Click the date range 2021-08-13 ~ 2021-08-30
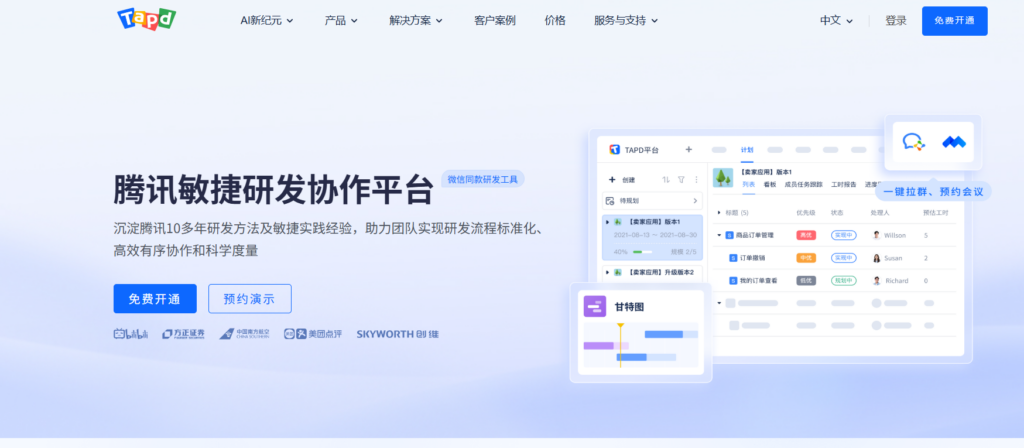 click(655, 235)
